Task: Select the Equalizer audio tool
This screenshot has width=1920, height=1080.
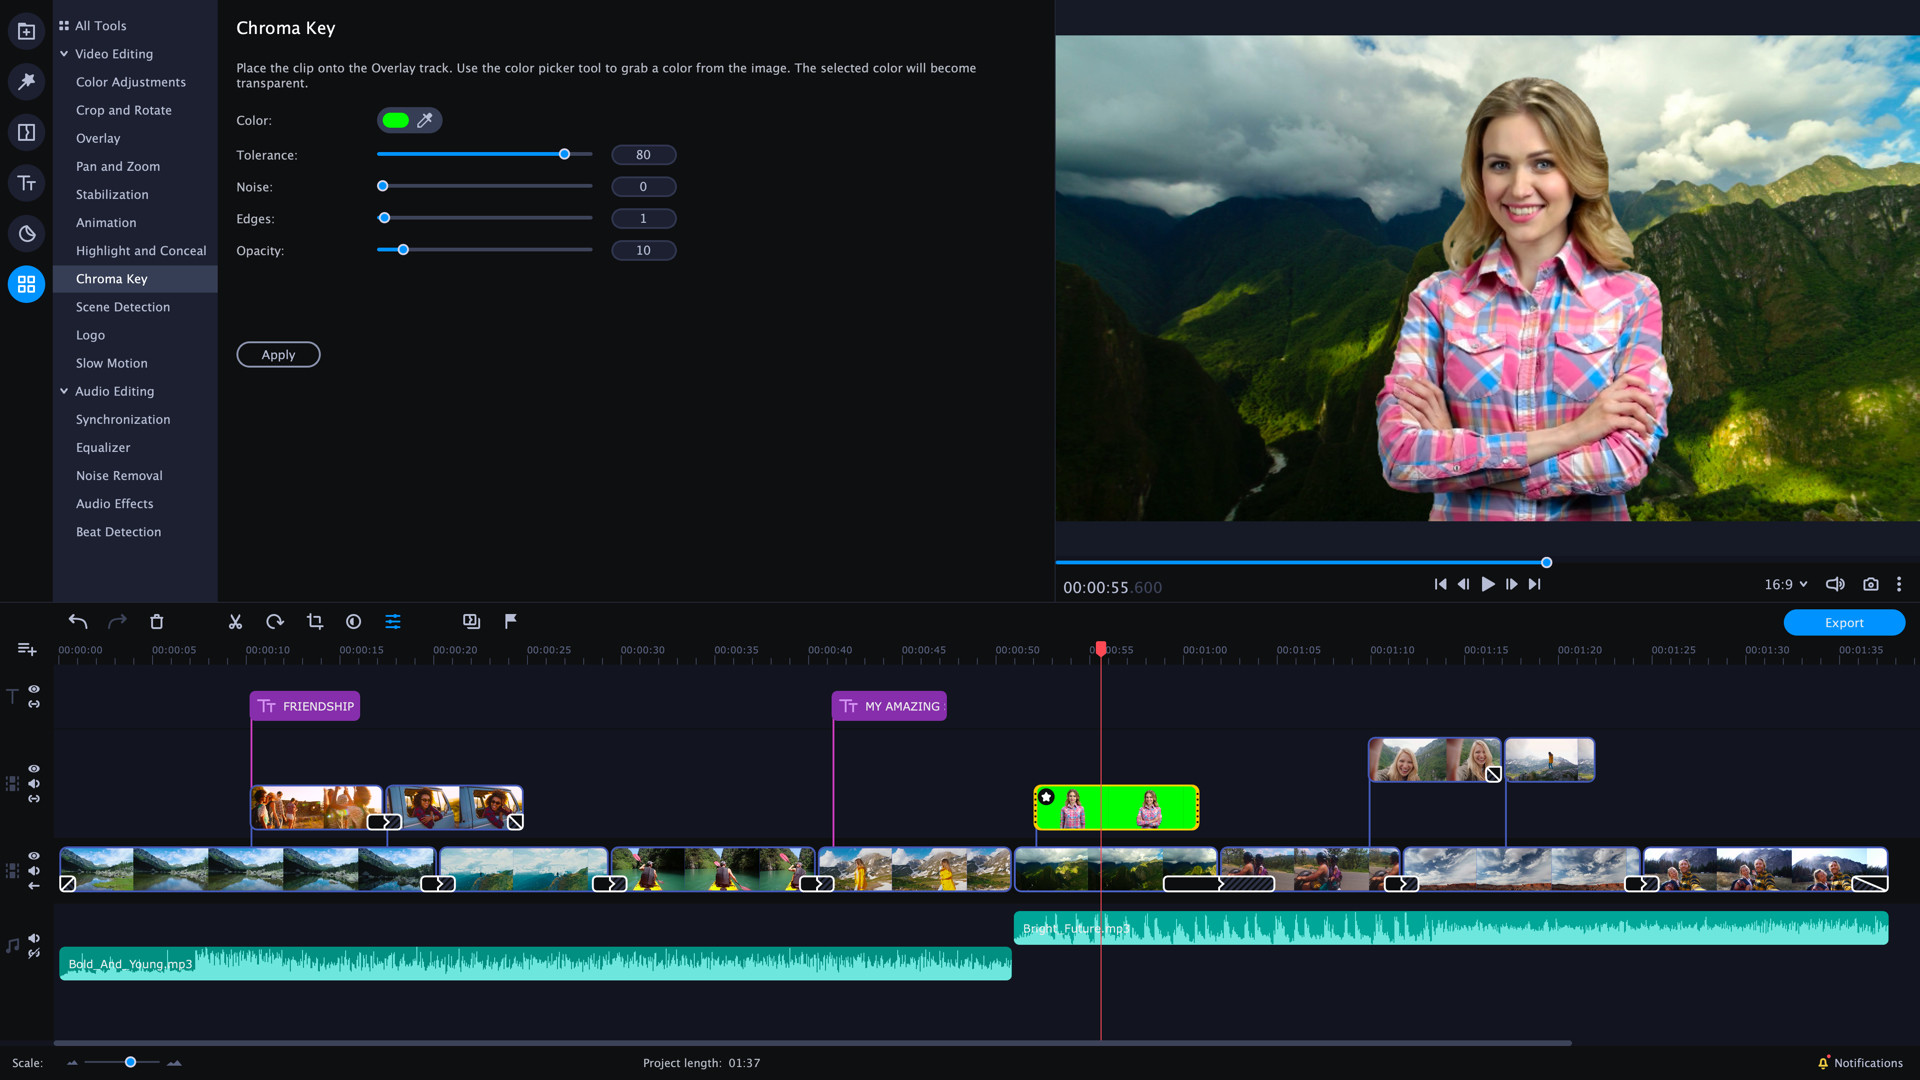Action: coord(103,447)
